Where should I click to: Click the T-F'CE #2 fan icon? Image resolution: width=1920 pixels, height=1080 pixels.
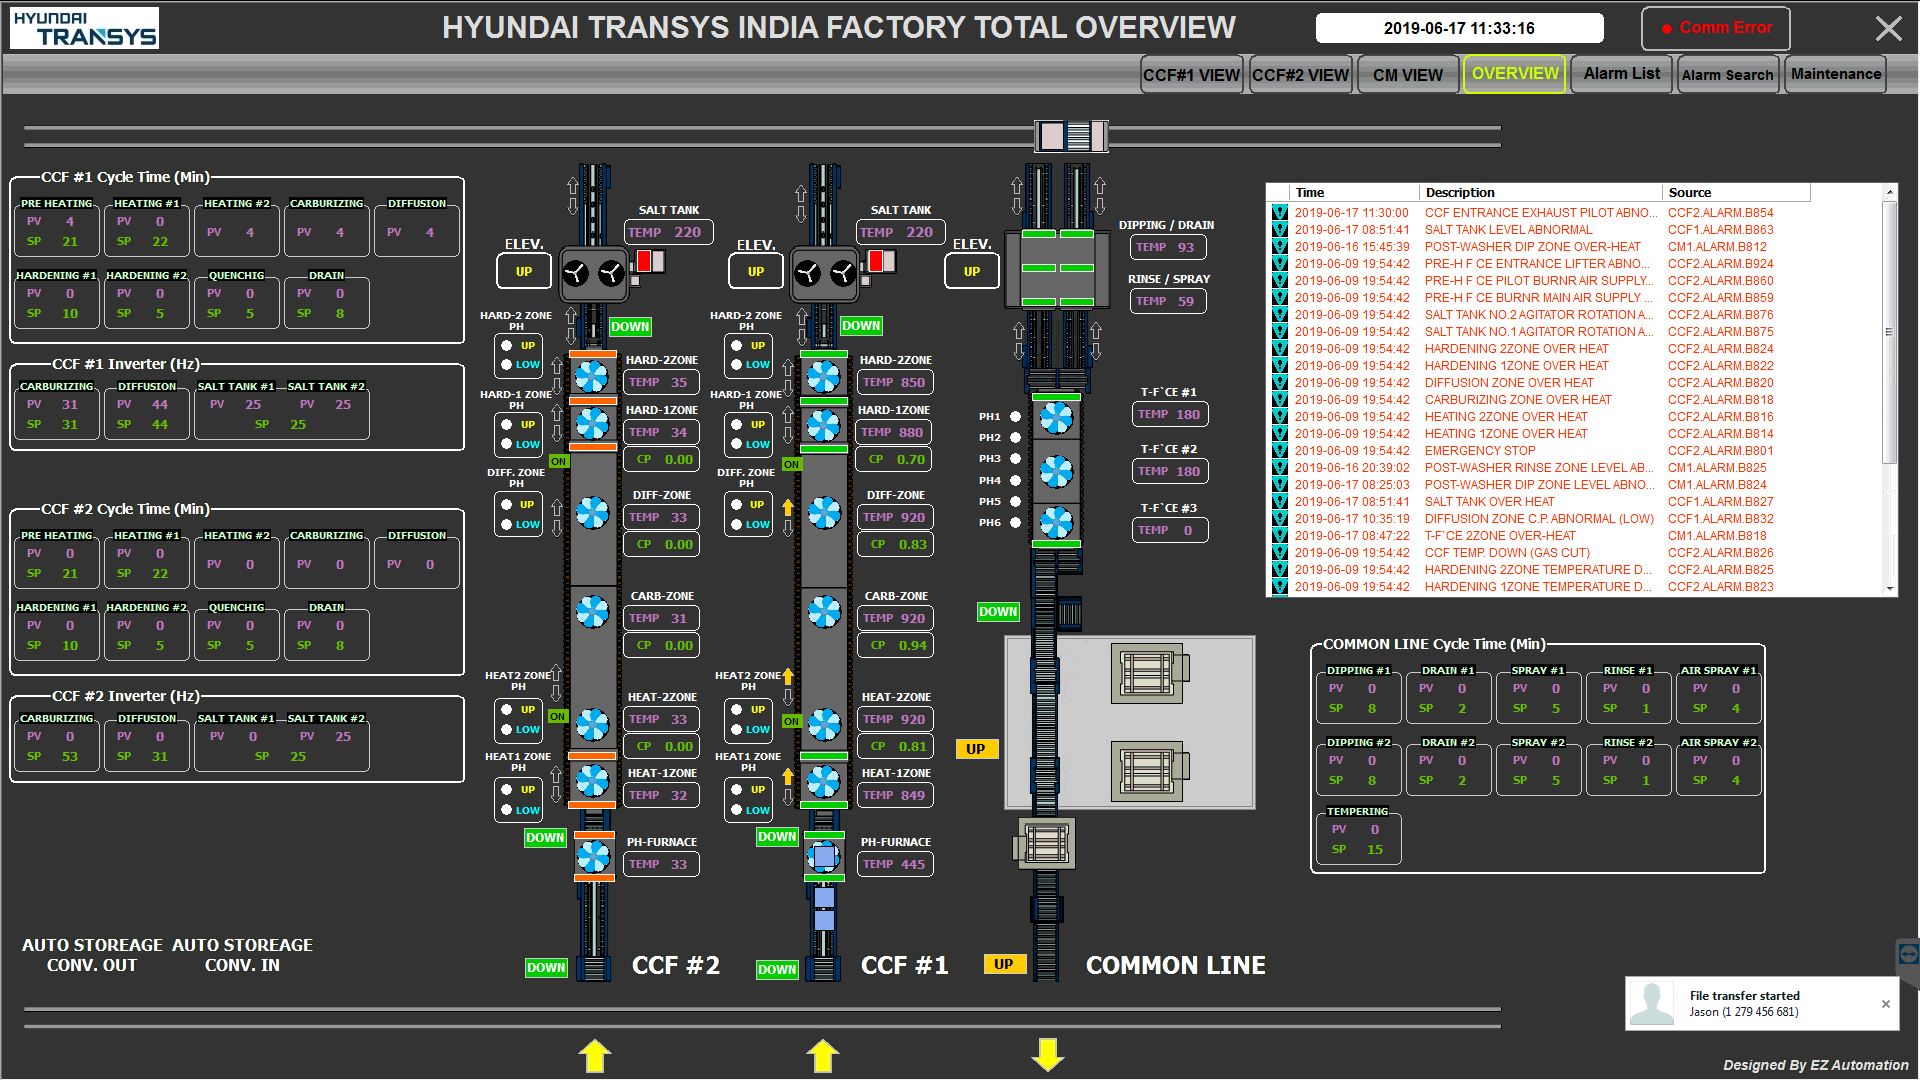[x=1056, y=471]
